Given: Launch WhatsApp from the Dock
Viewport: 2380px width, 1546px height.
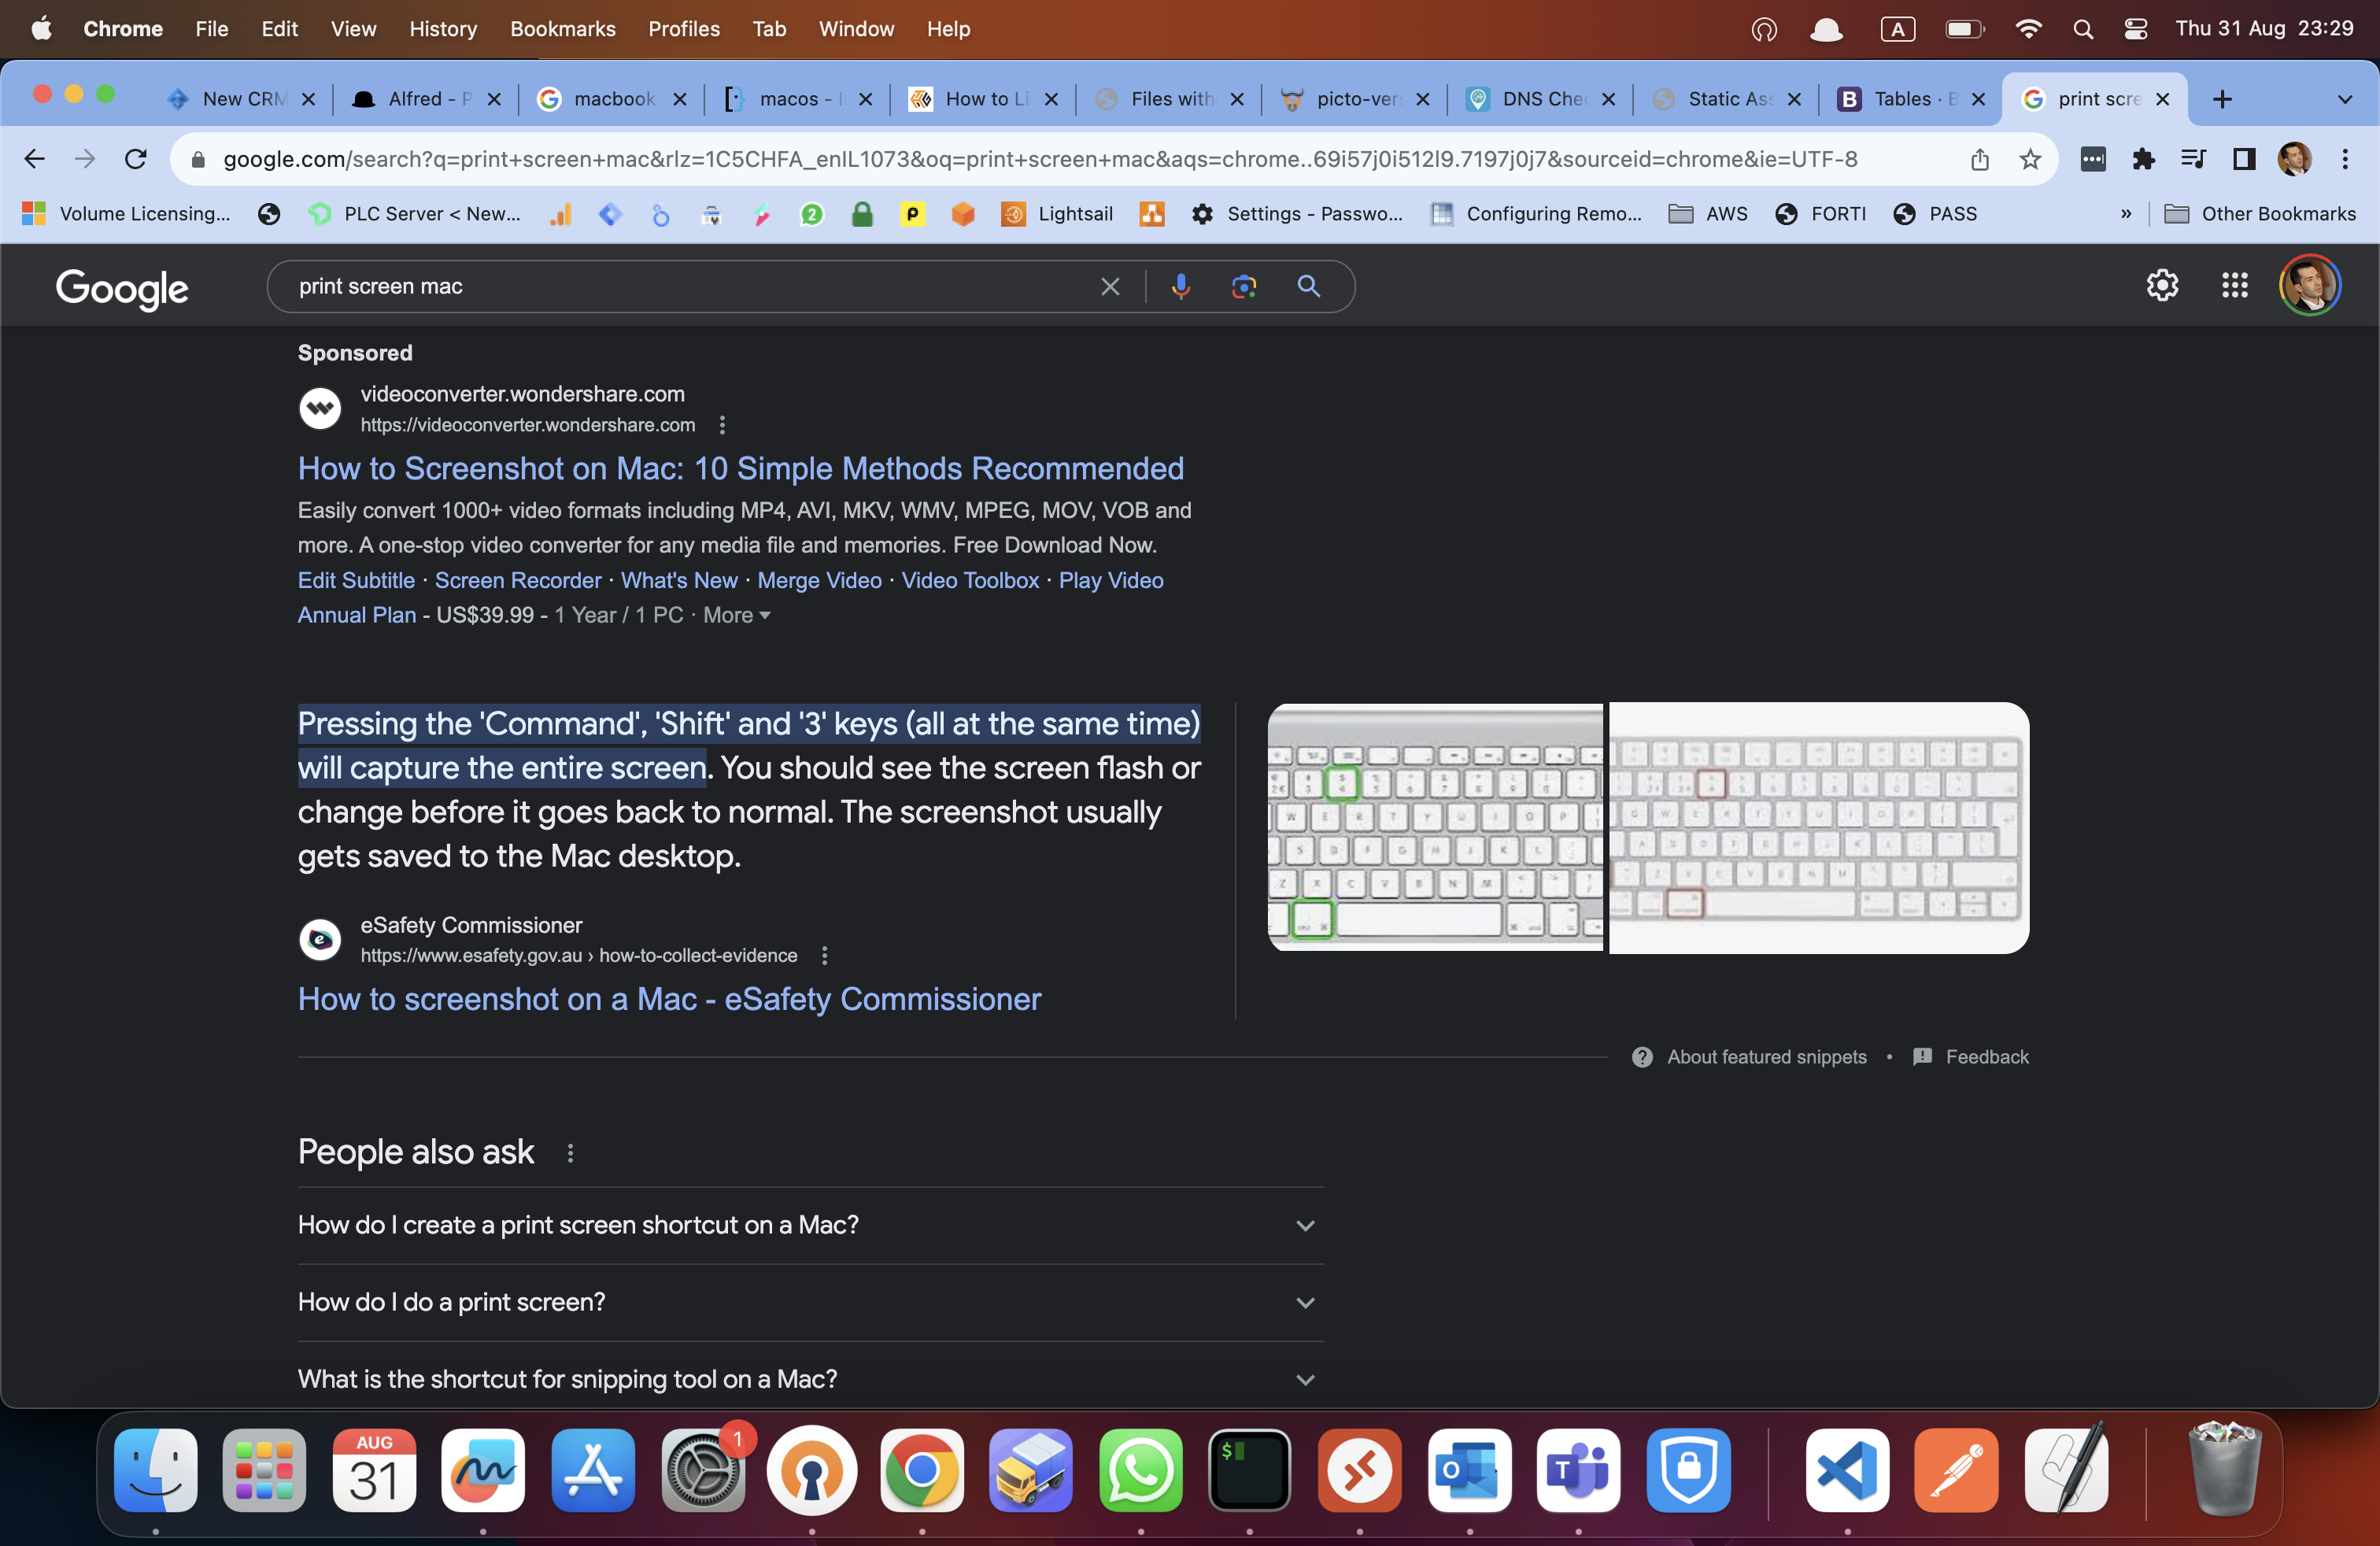Looking at the screenshot, I should [1140, 1470].
